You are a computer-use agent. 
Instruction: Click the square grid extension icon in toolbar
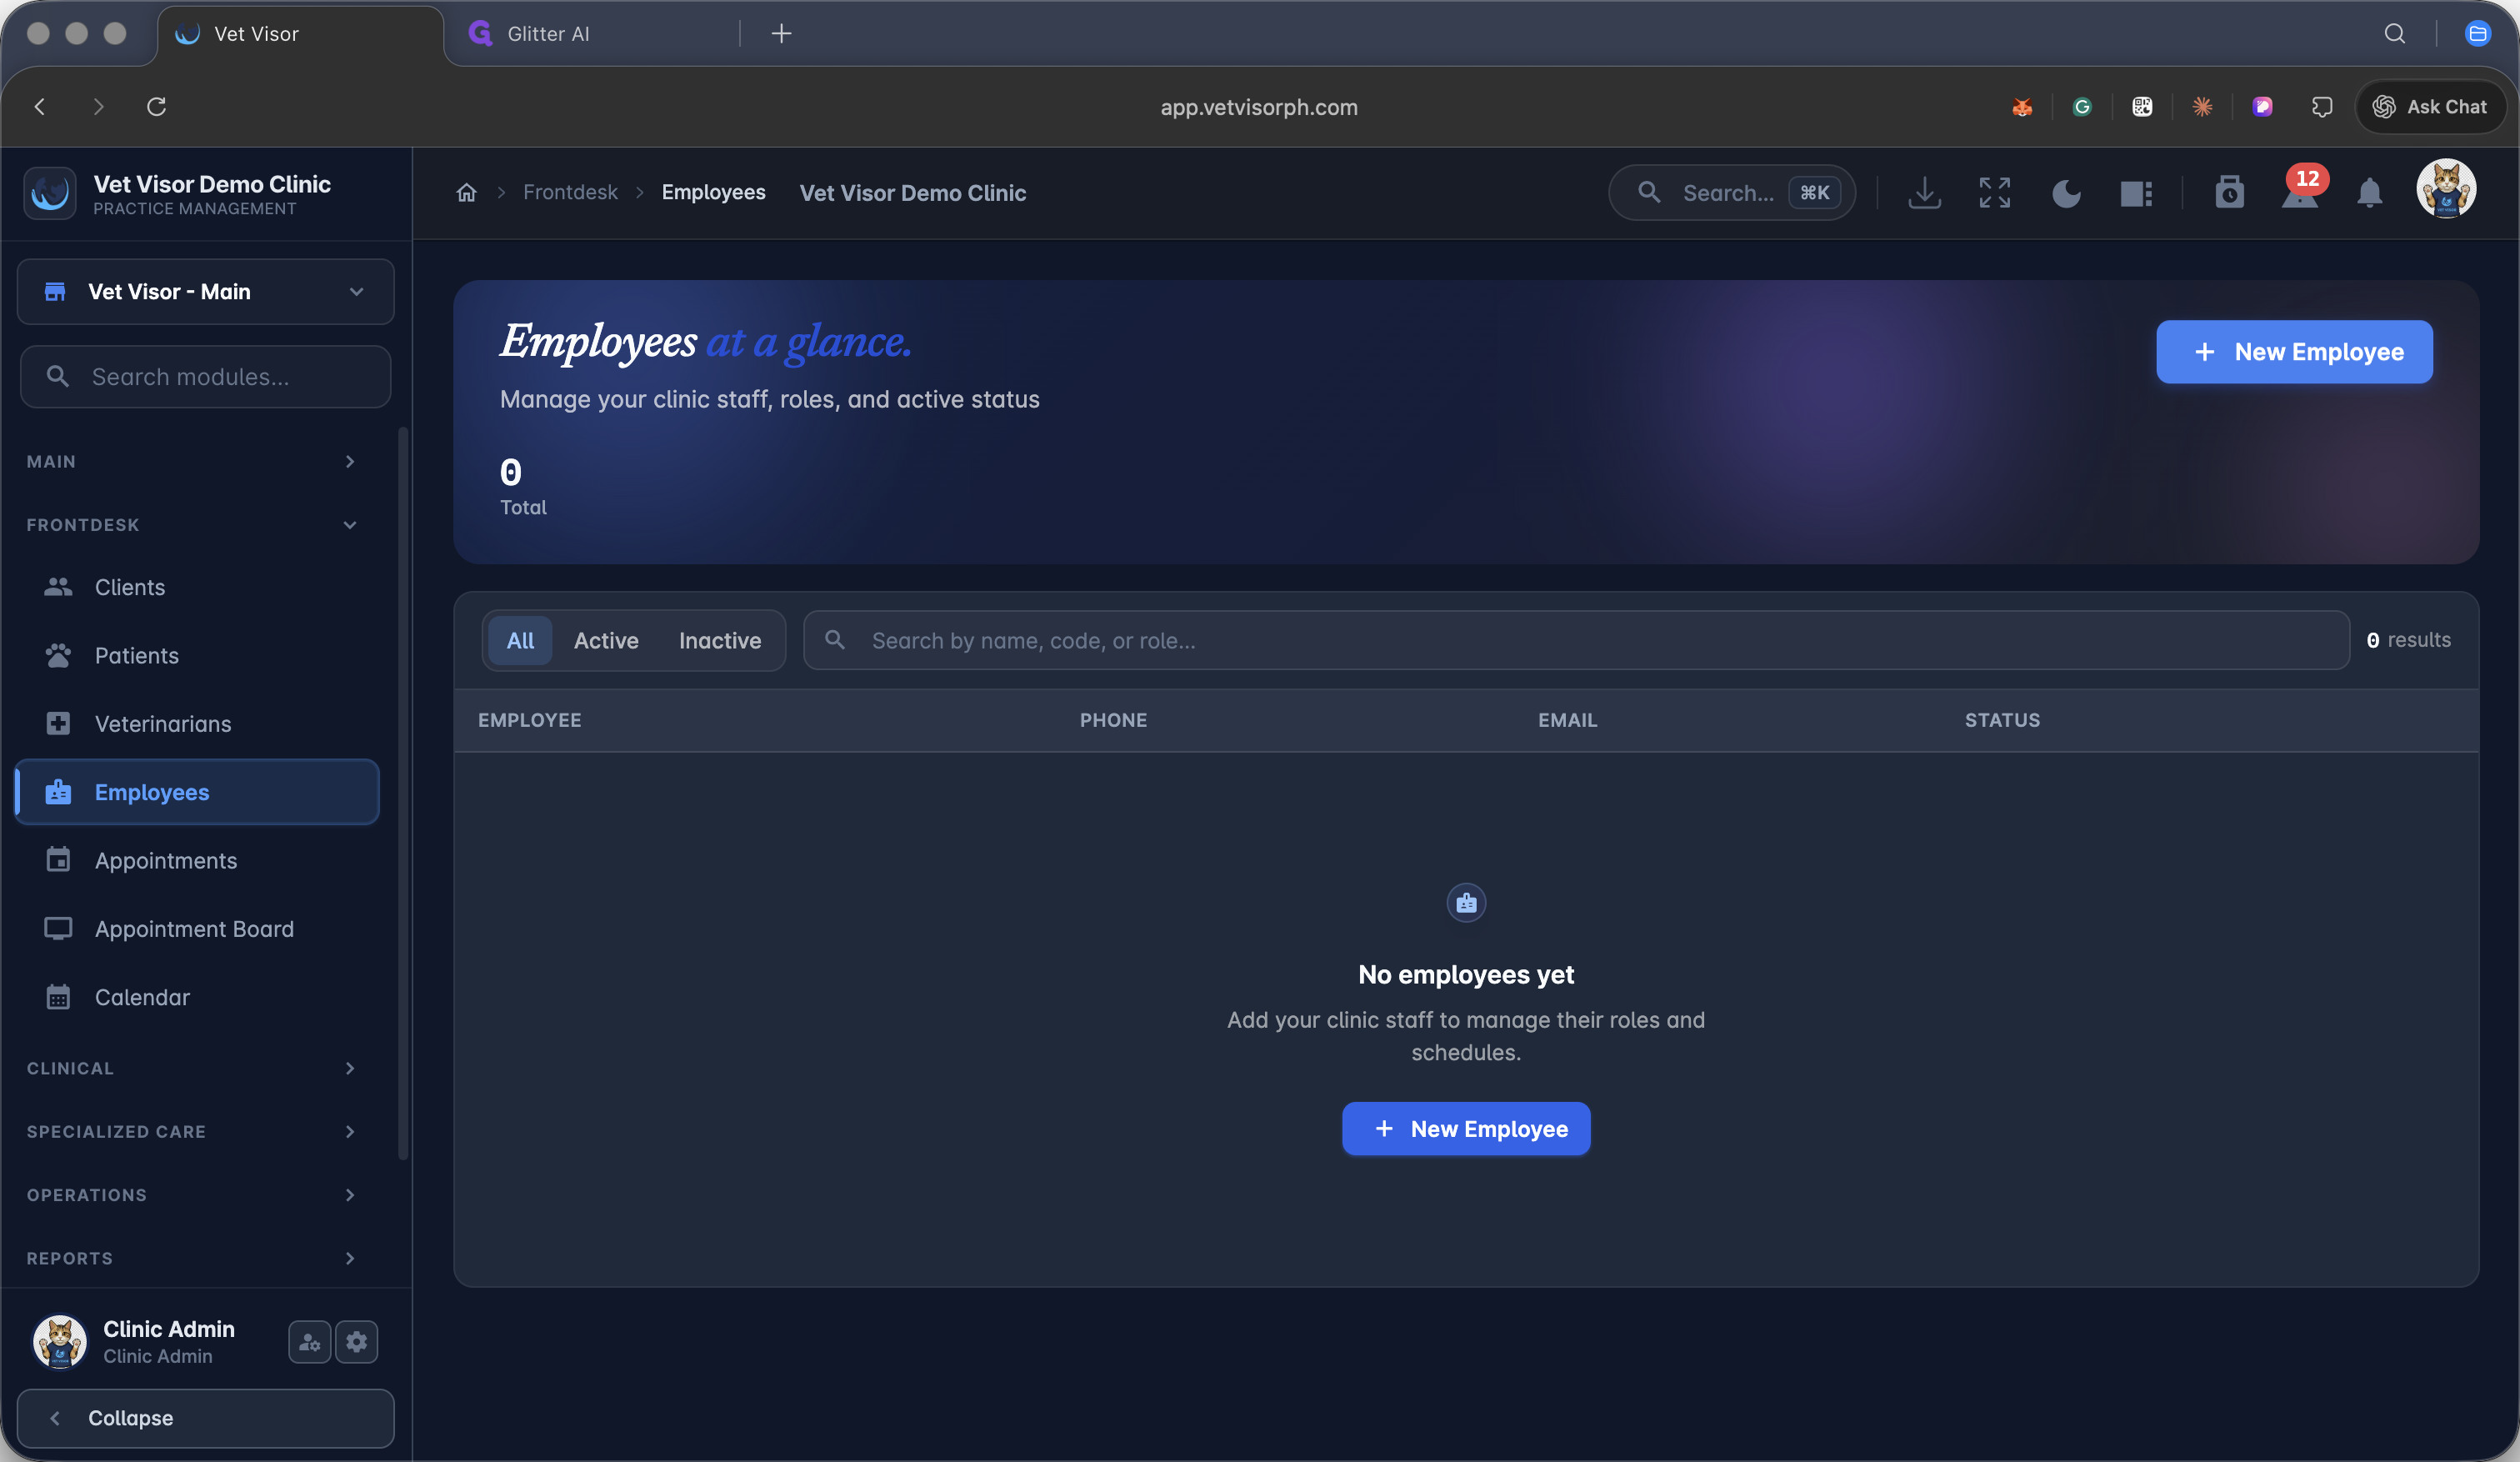point(2142,107)
